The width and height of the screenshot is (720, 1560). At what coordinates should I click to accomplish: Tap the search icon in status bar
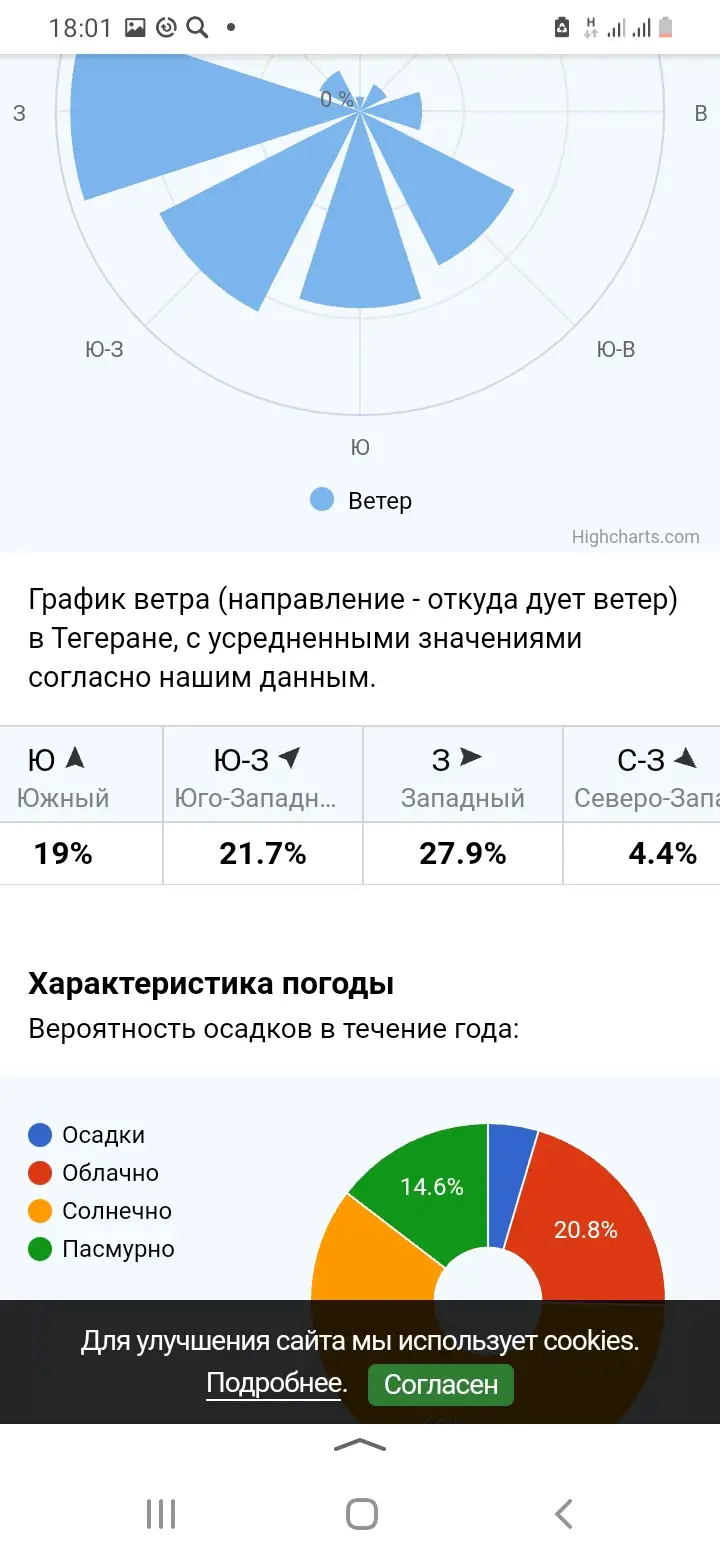pos(198,28)
